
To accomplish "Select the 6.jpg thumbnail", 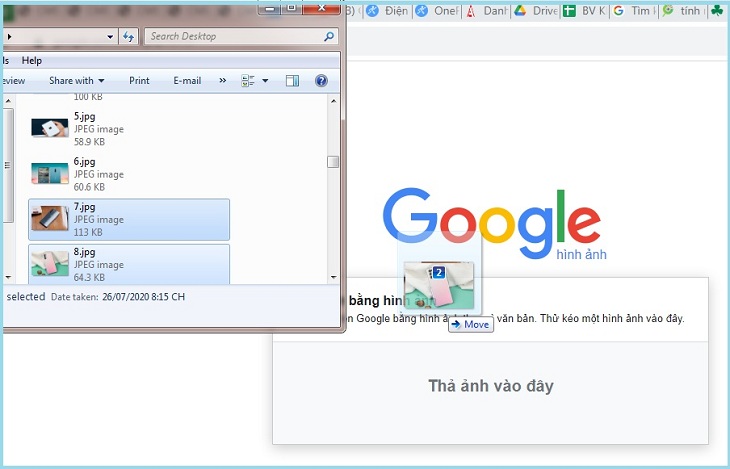I will point(50,173).
